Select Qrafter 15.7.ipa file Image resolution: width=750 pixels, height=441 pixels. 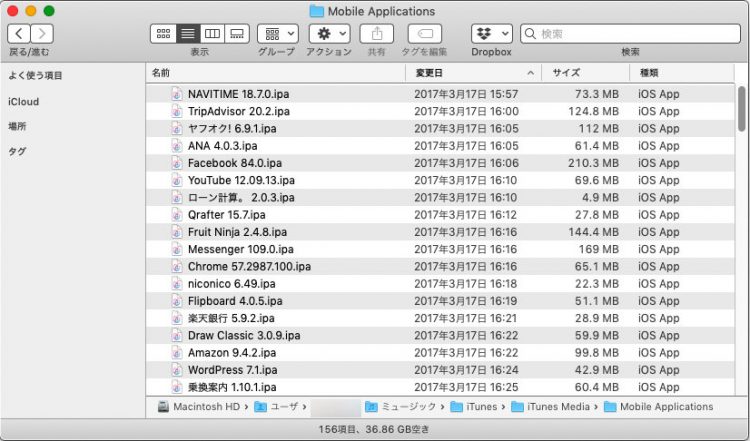coord(440,214)
